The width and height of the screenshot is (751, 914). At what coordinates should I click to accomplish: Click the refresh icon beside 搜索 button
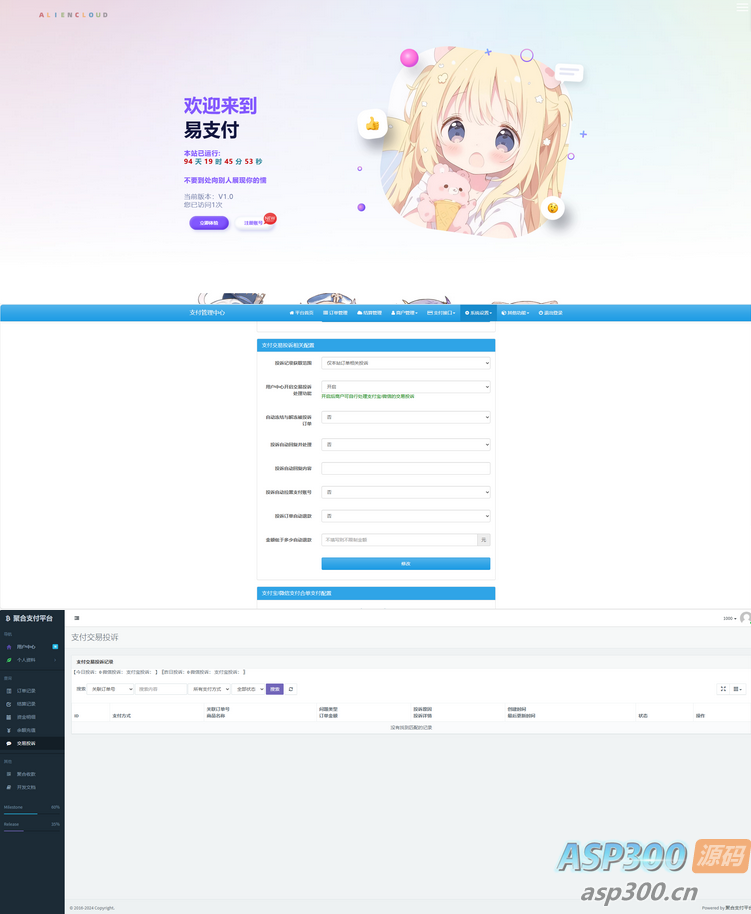(291, 689)
